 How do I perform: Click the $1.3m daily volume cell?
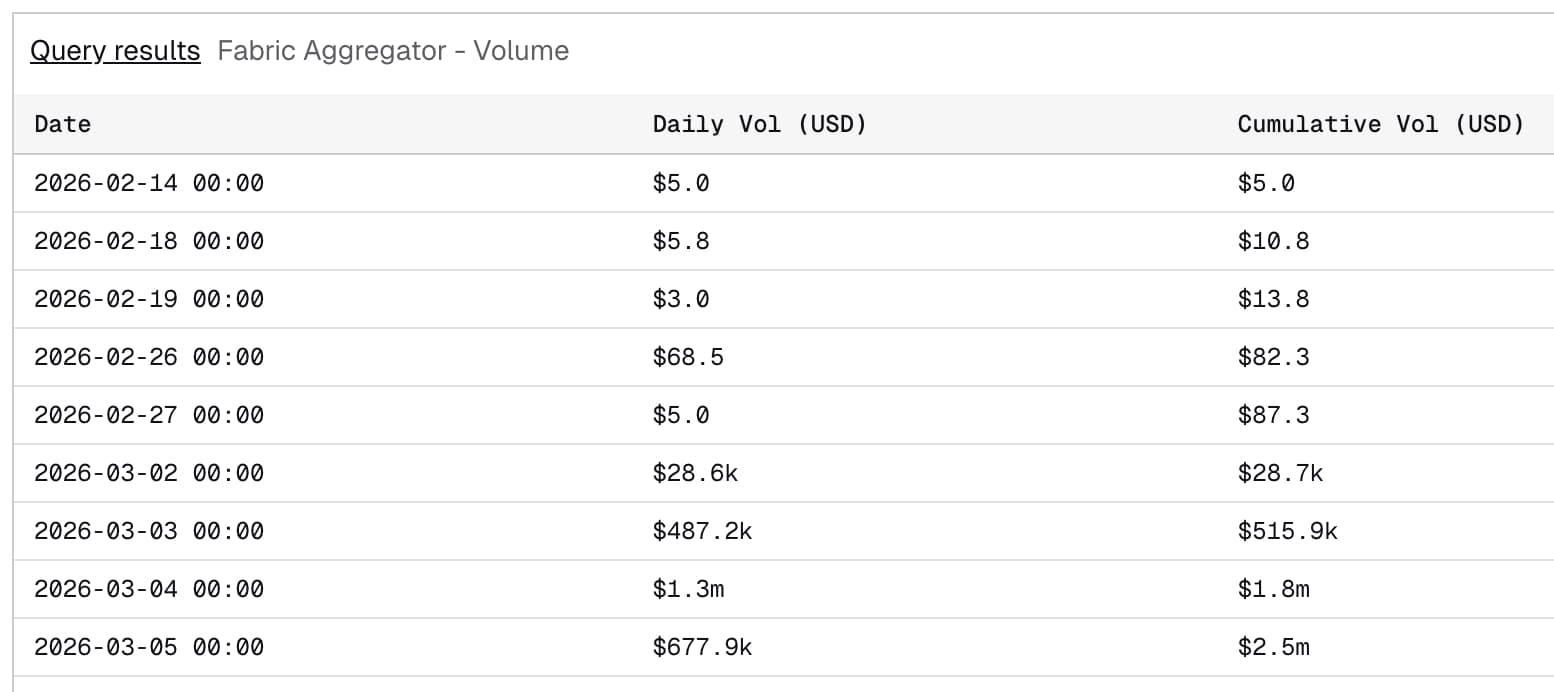pyautogui.click(x=688, y=589)
